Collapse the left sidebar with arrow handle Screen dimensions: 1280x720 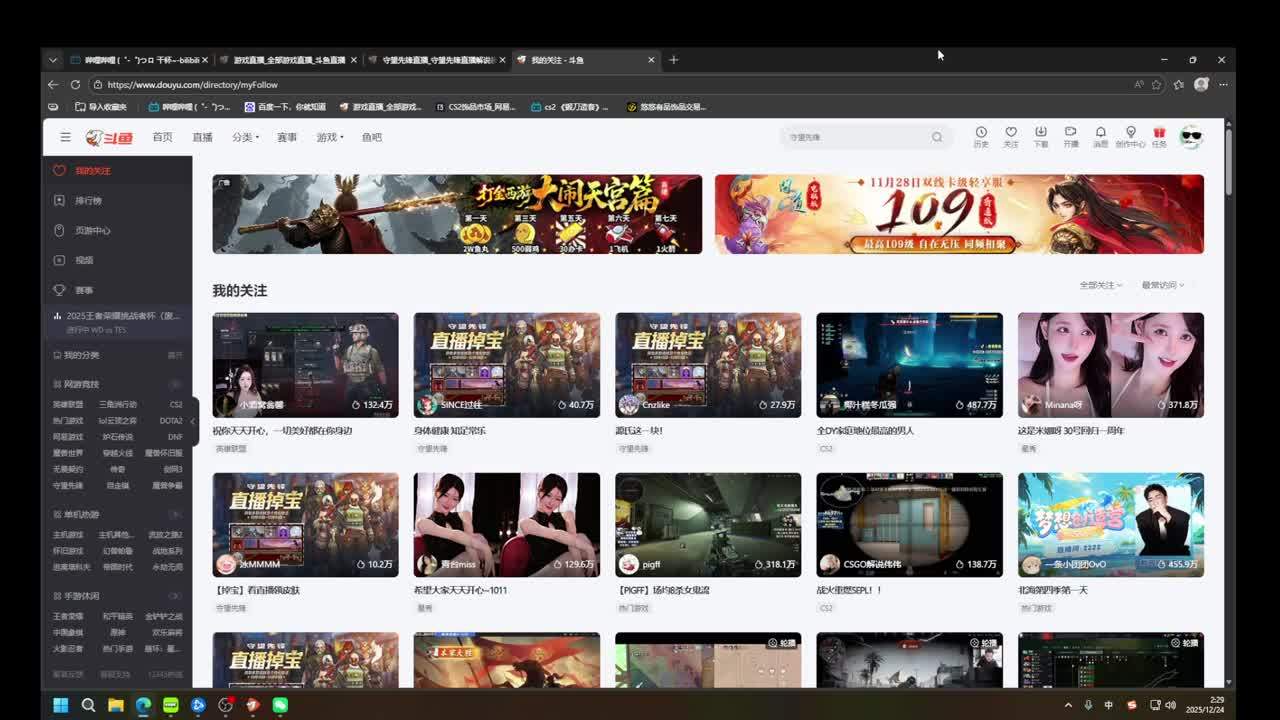pyautogui.click(x=193, y=422)
